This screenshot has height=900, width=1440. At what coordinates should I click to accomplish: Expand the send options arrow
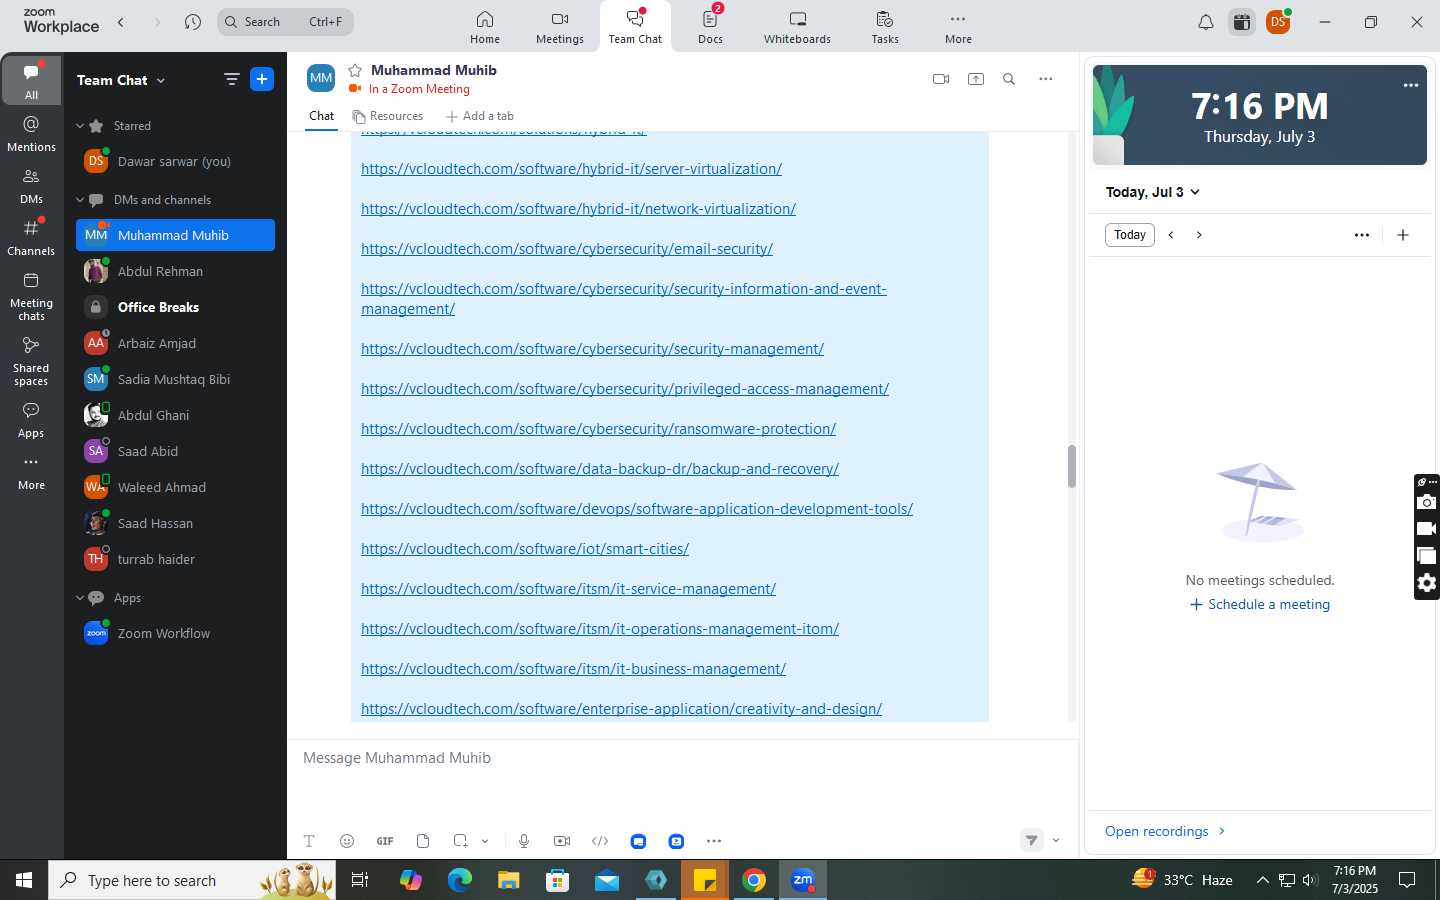[x=1056, y=840]
